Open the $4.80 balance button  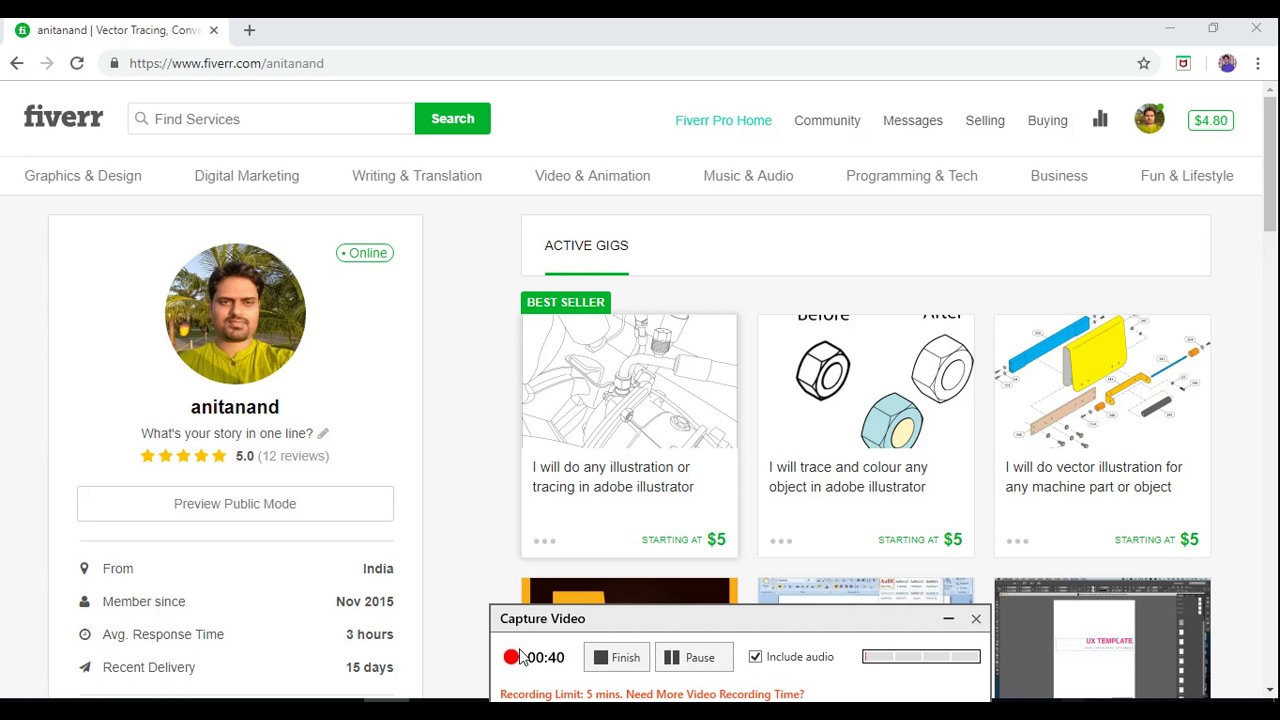pos(1210,120)
